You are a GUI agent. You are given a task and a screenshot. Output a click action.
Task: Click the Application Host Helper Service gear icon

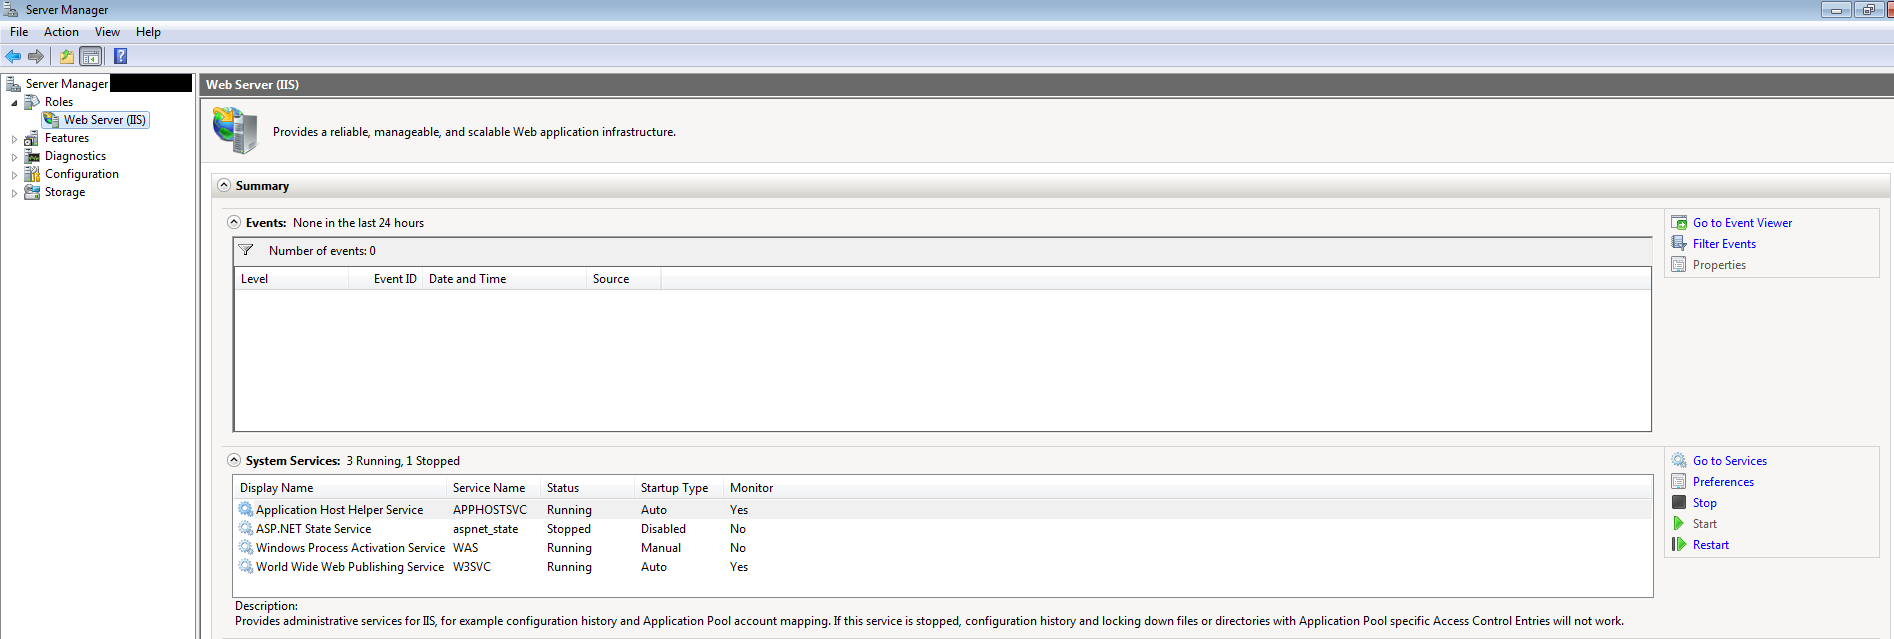tap(246, 509)
